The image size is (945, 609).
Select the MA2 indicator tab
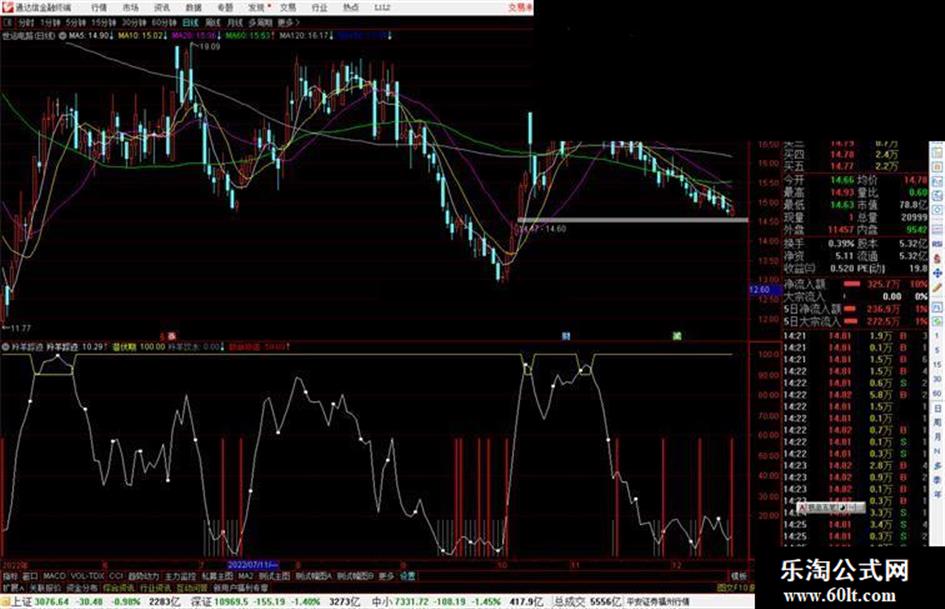245,576
